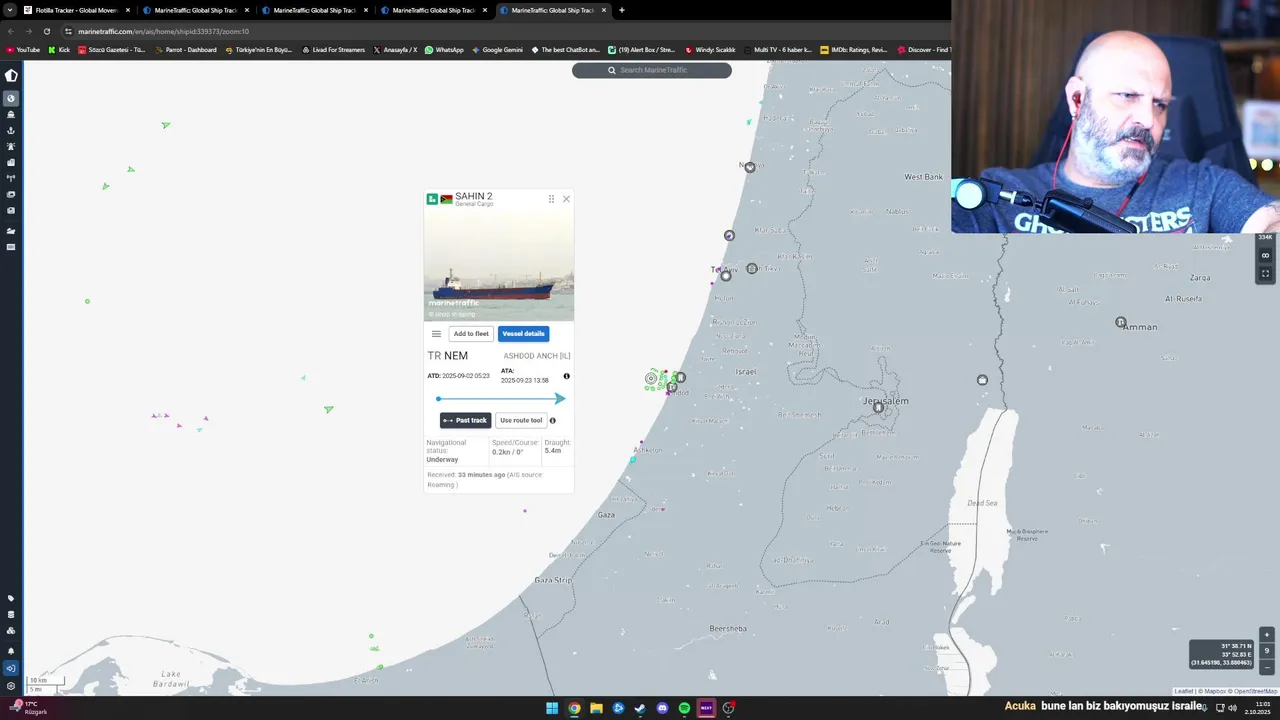Reload the current page
1280x720 pixels.
click(x=47, y=31)
